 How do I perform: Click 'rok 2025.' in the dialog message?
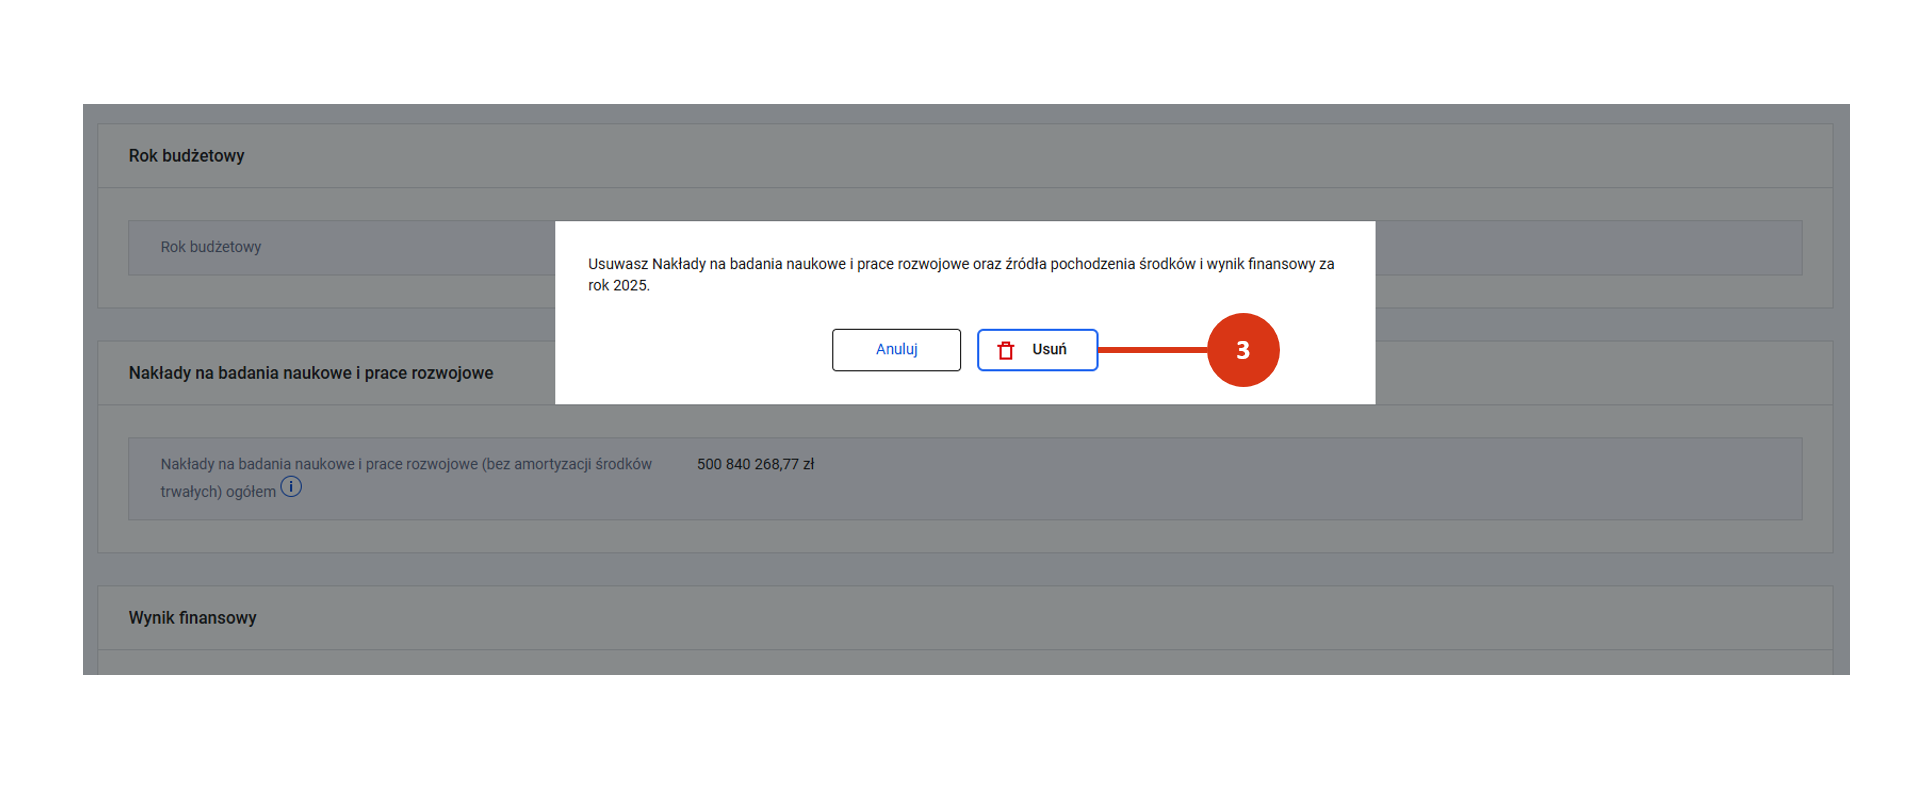click(x=618, y=286)
